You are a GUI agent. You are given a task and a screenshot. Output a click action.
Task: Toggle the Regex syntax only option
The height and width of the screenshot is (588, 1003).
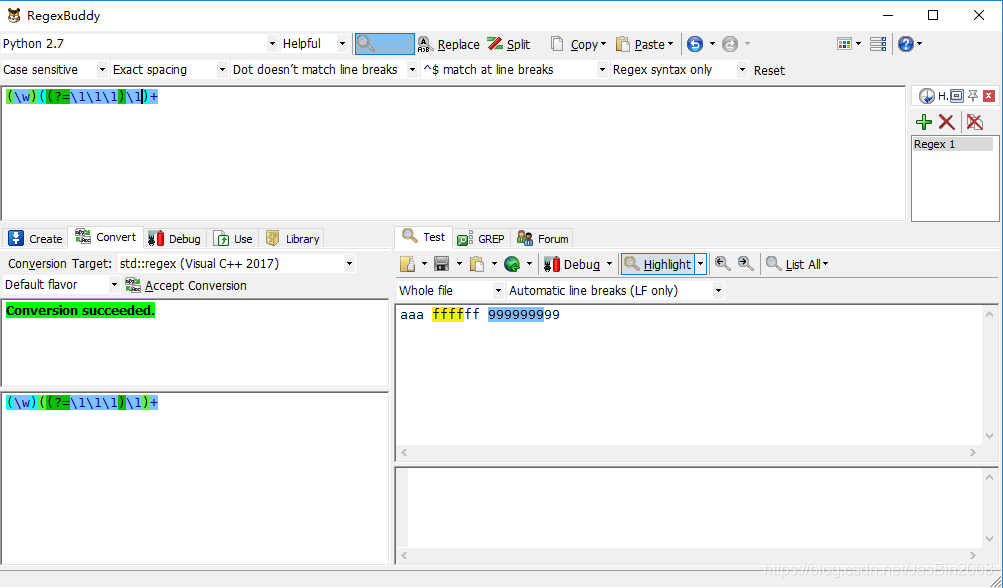(x=679, y=70)
